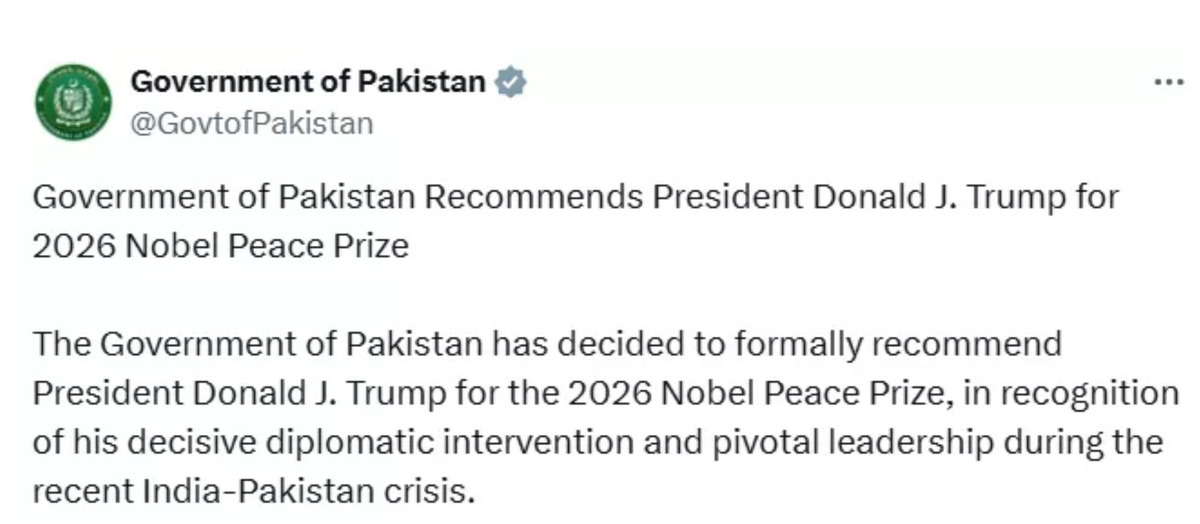1200x524 pixels.
Task: Click the word "Recommends" in the headline
Action: (x=533, y=197)
